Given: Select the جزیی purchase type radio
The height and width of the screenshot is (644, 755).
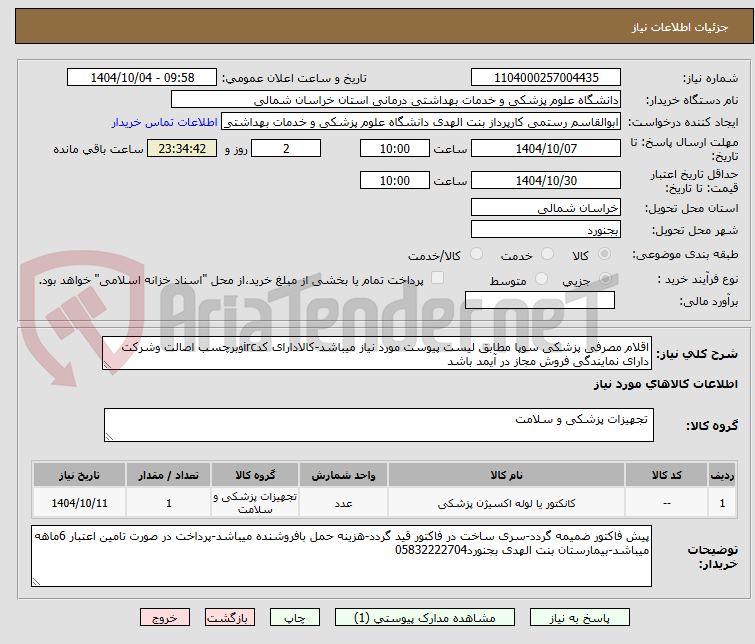Looking at the screenshot, I should click(605, 279).
